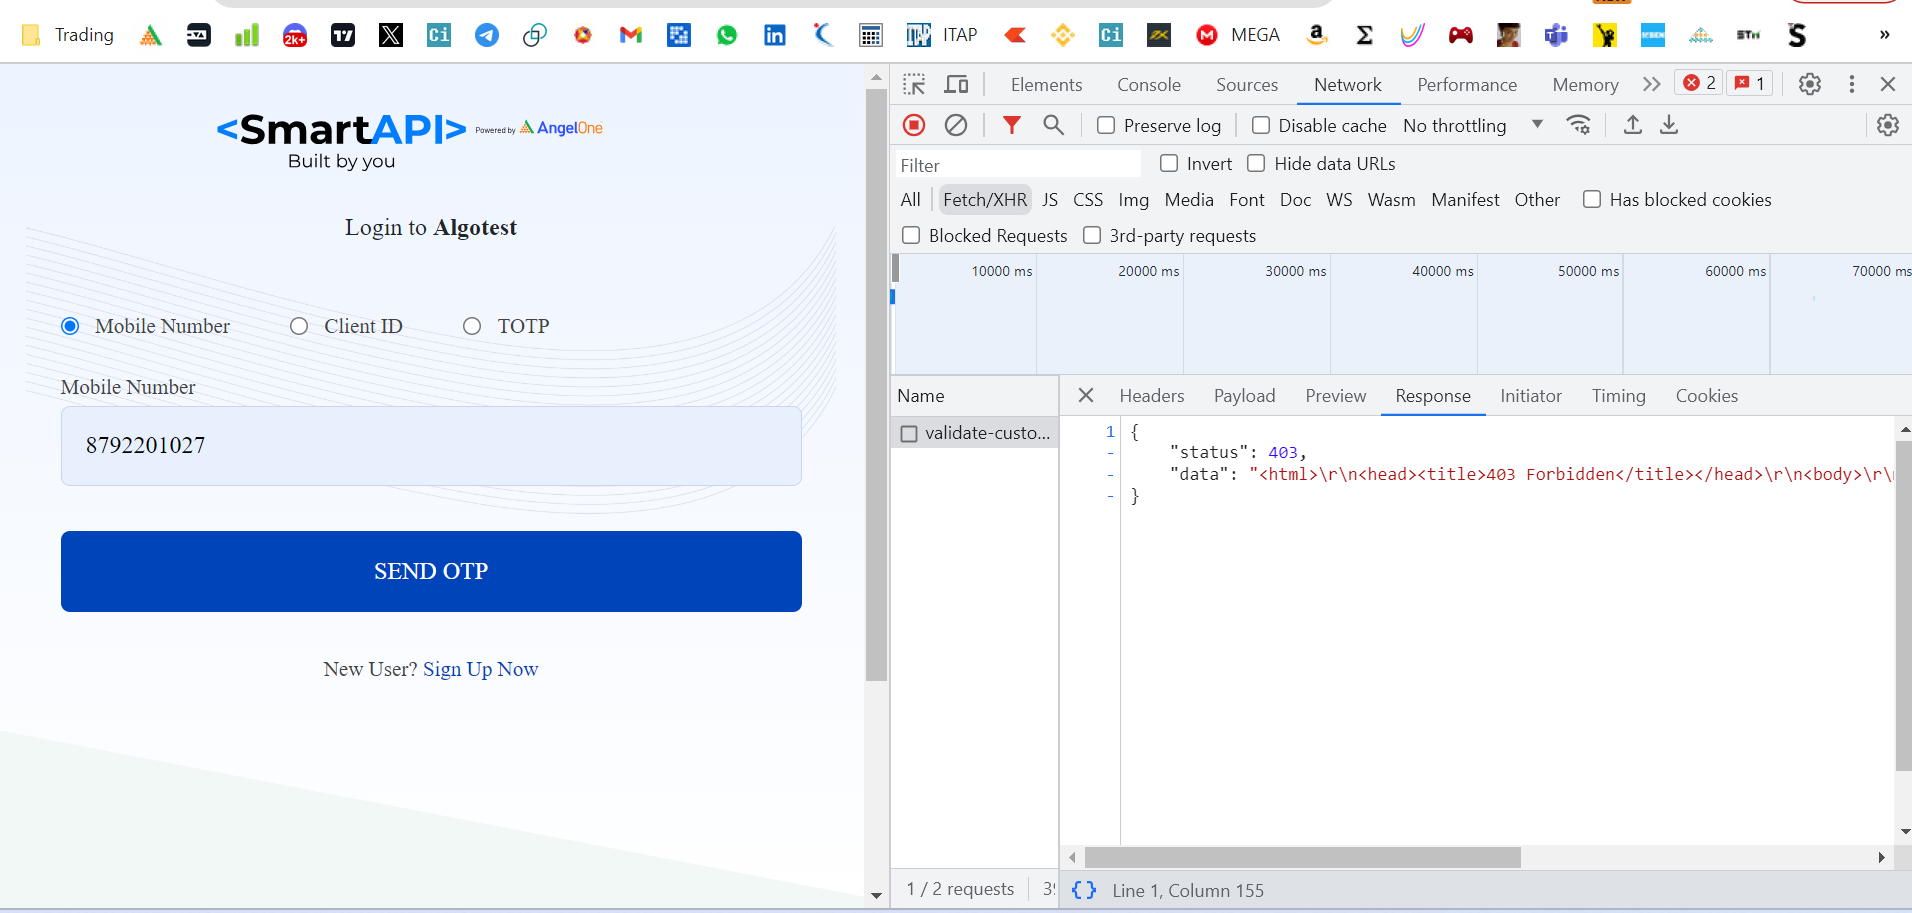1912x913 pixels.
Task: Open Network panel settings gear
Action: [x=1888, y=125]
